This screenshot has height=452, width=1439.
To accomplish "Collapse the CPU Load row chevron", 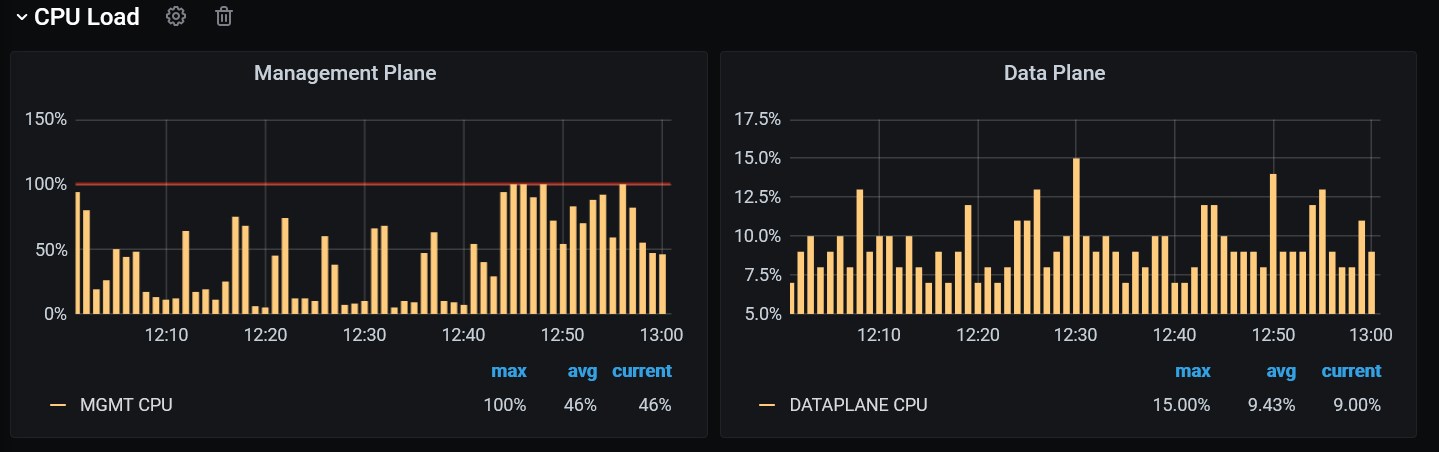I will [x=21, y=17].
